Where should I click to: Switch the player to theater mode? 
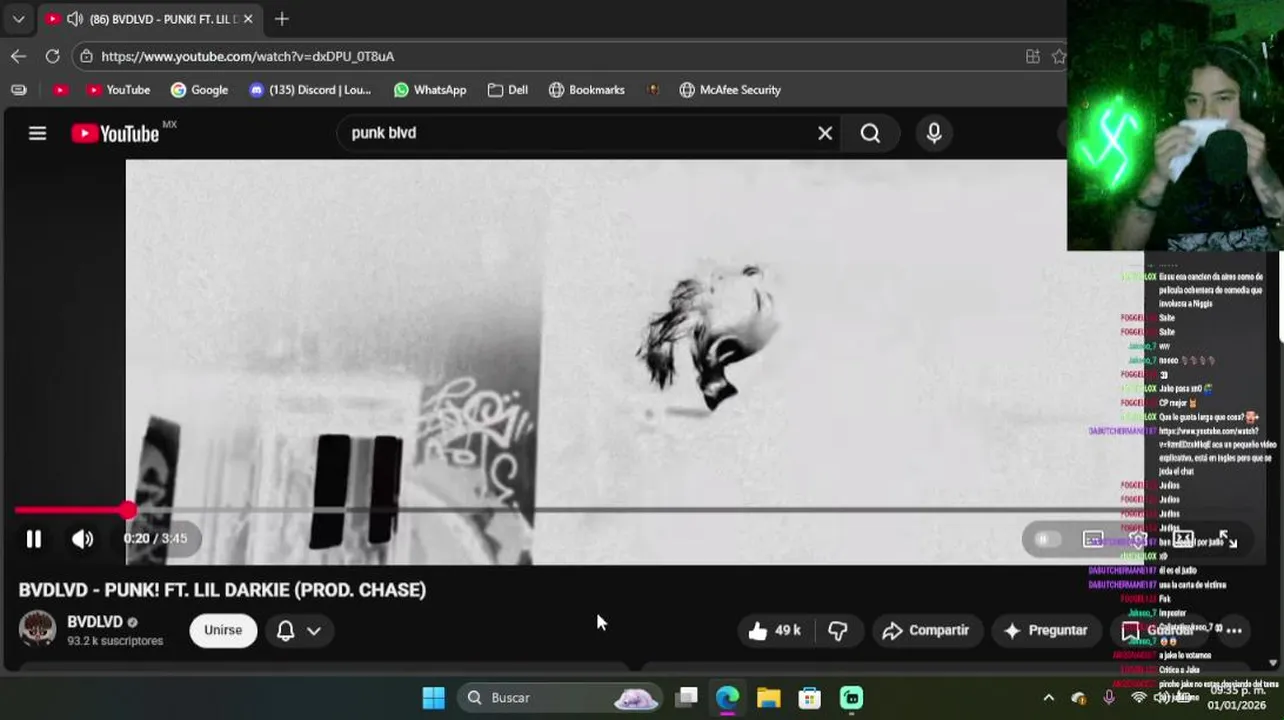coord(1183,539)
